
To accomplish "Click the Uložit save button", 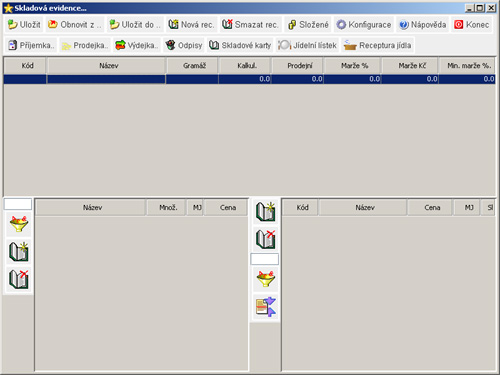I will point(24,25).
